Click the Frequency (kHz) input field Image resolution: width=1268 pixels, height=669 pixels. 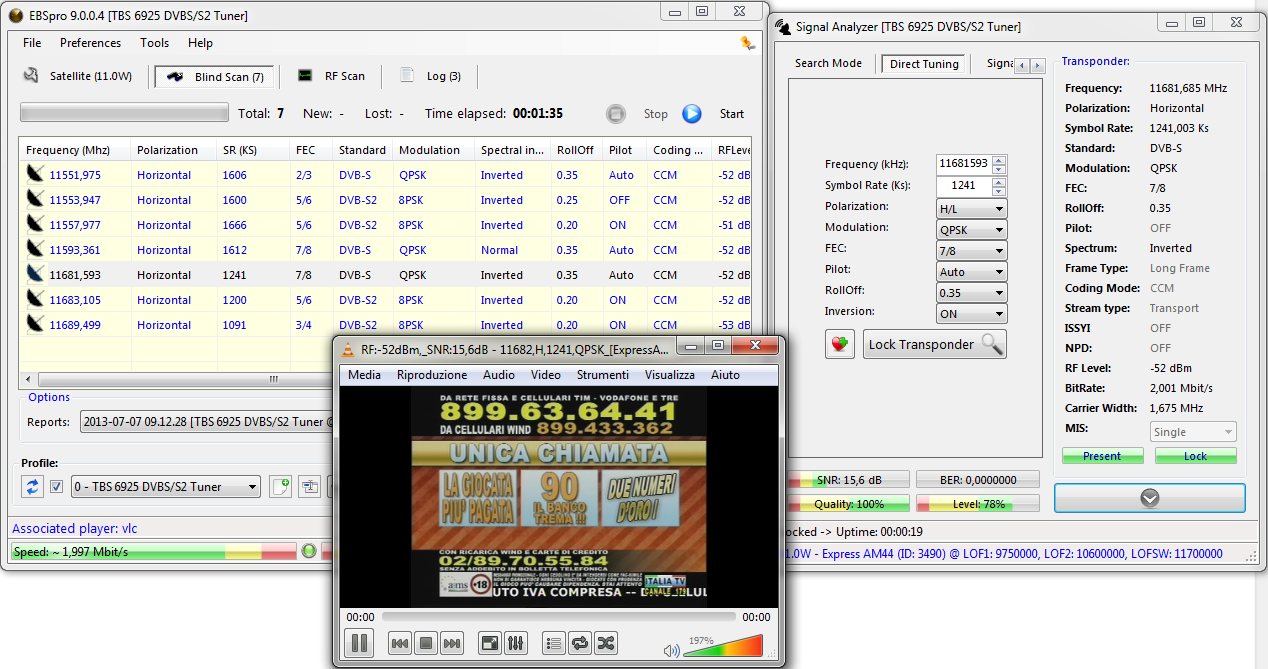pyautogui.click(x=964, y=163)
